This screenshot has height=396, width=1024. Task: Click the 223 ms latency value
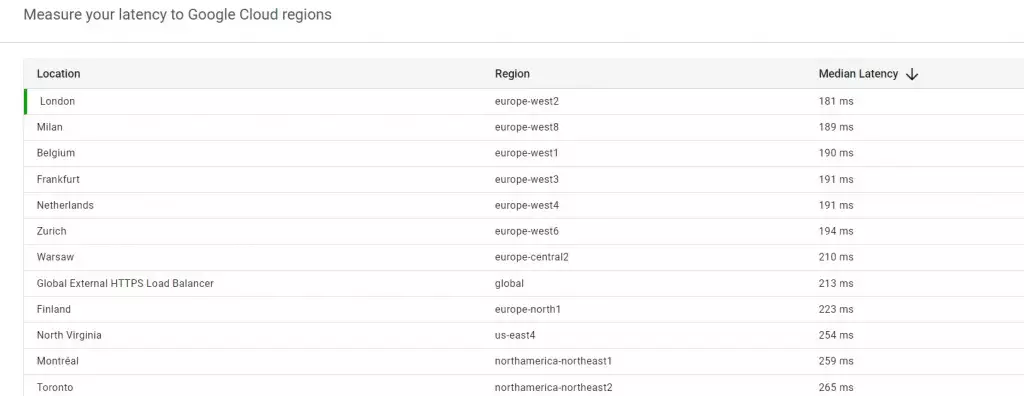click(x=836, y=309)
